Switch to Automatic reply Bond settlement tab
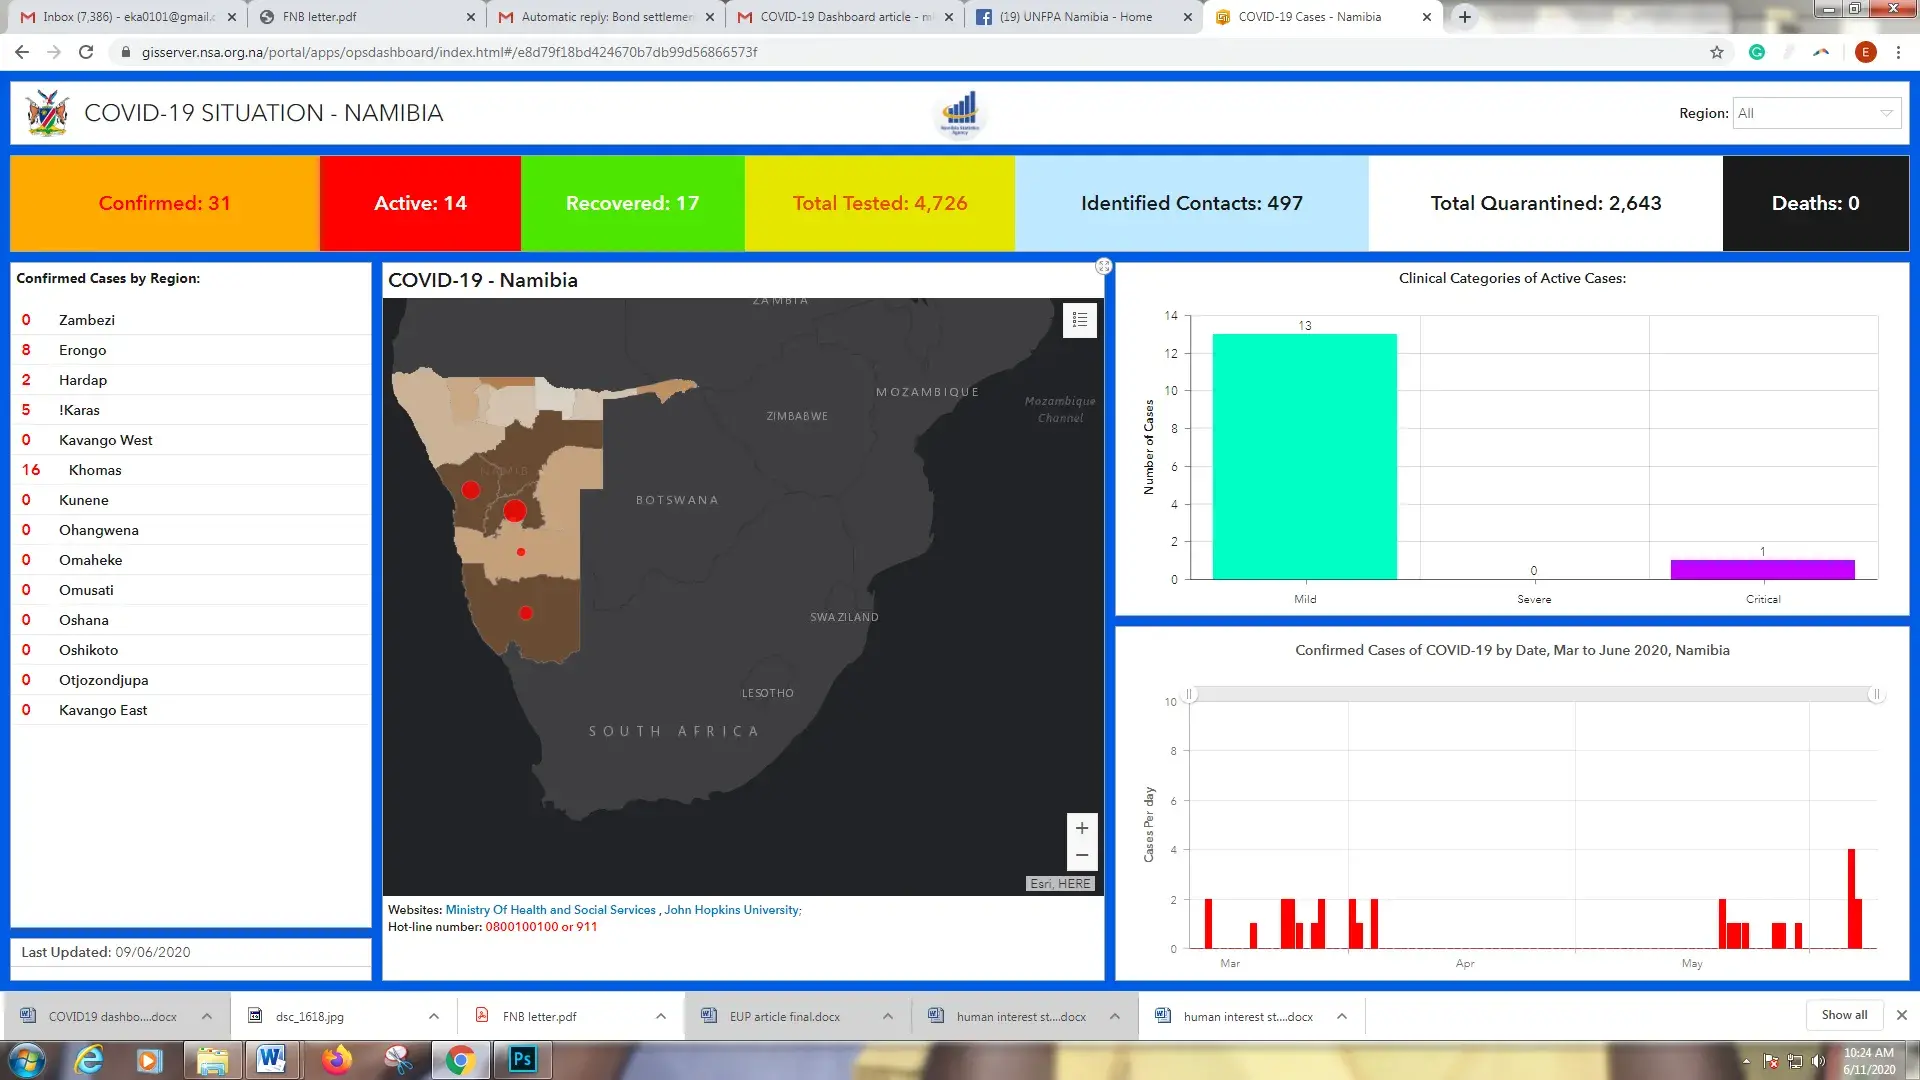 point(605,17)
